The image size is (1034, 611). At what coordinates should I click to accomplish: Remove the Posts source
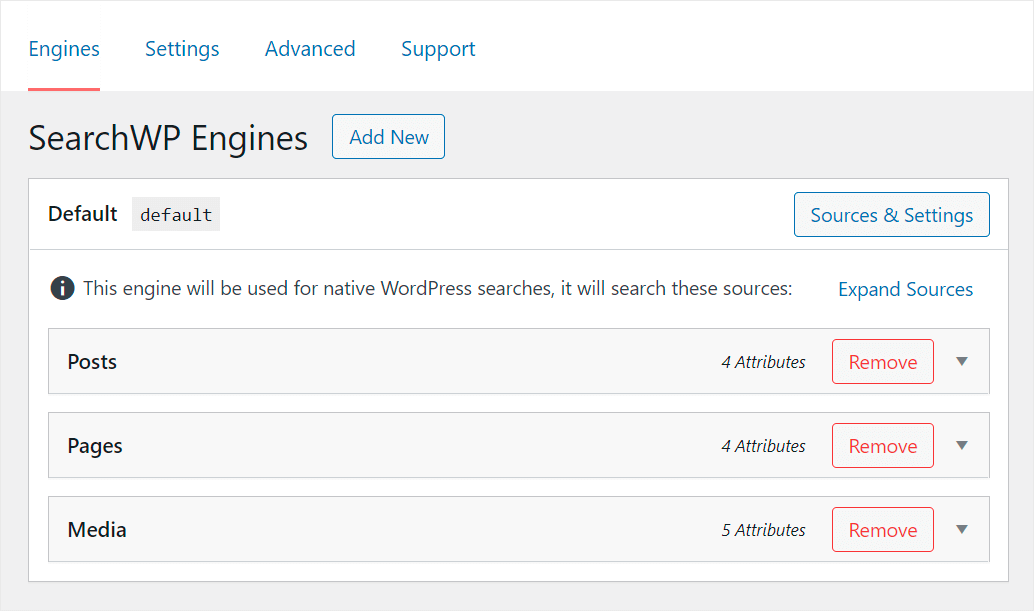pyautogui.click(x=882, y=361)
